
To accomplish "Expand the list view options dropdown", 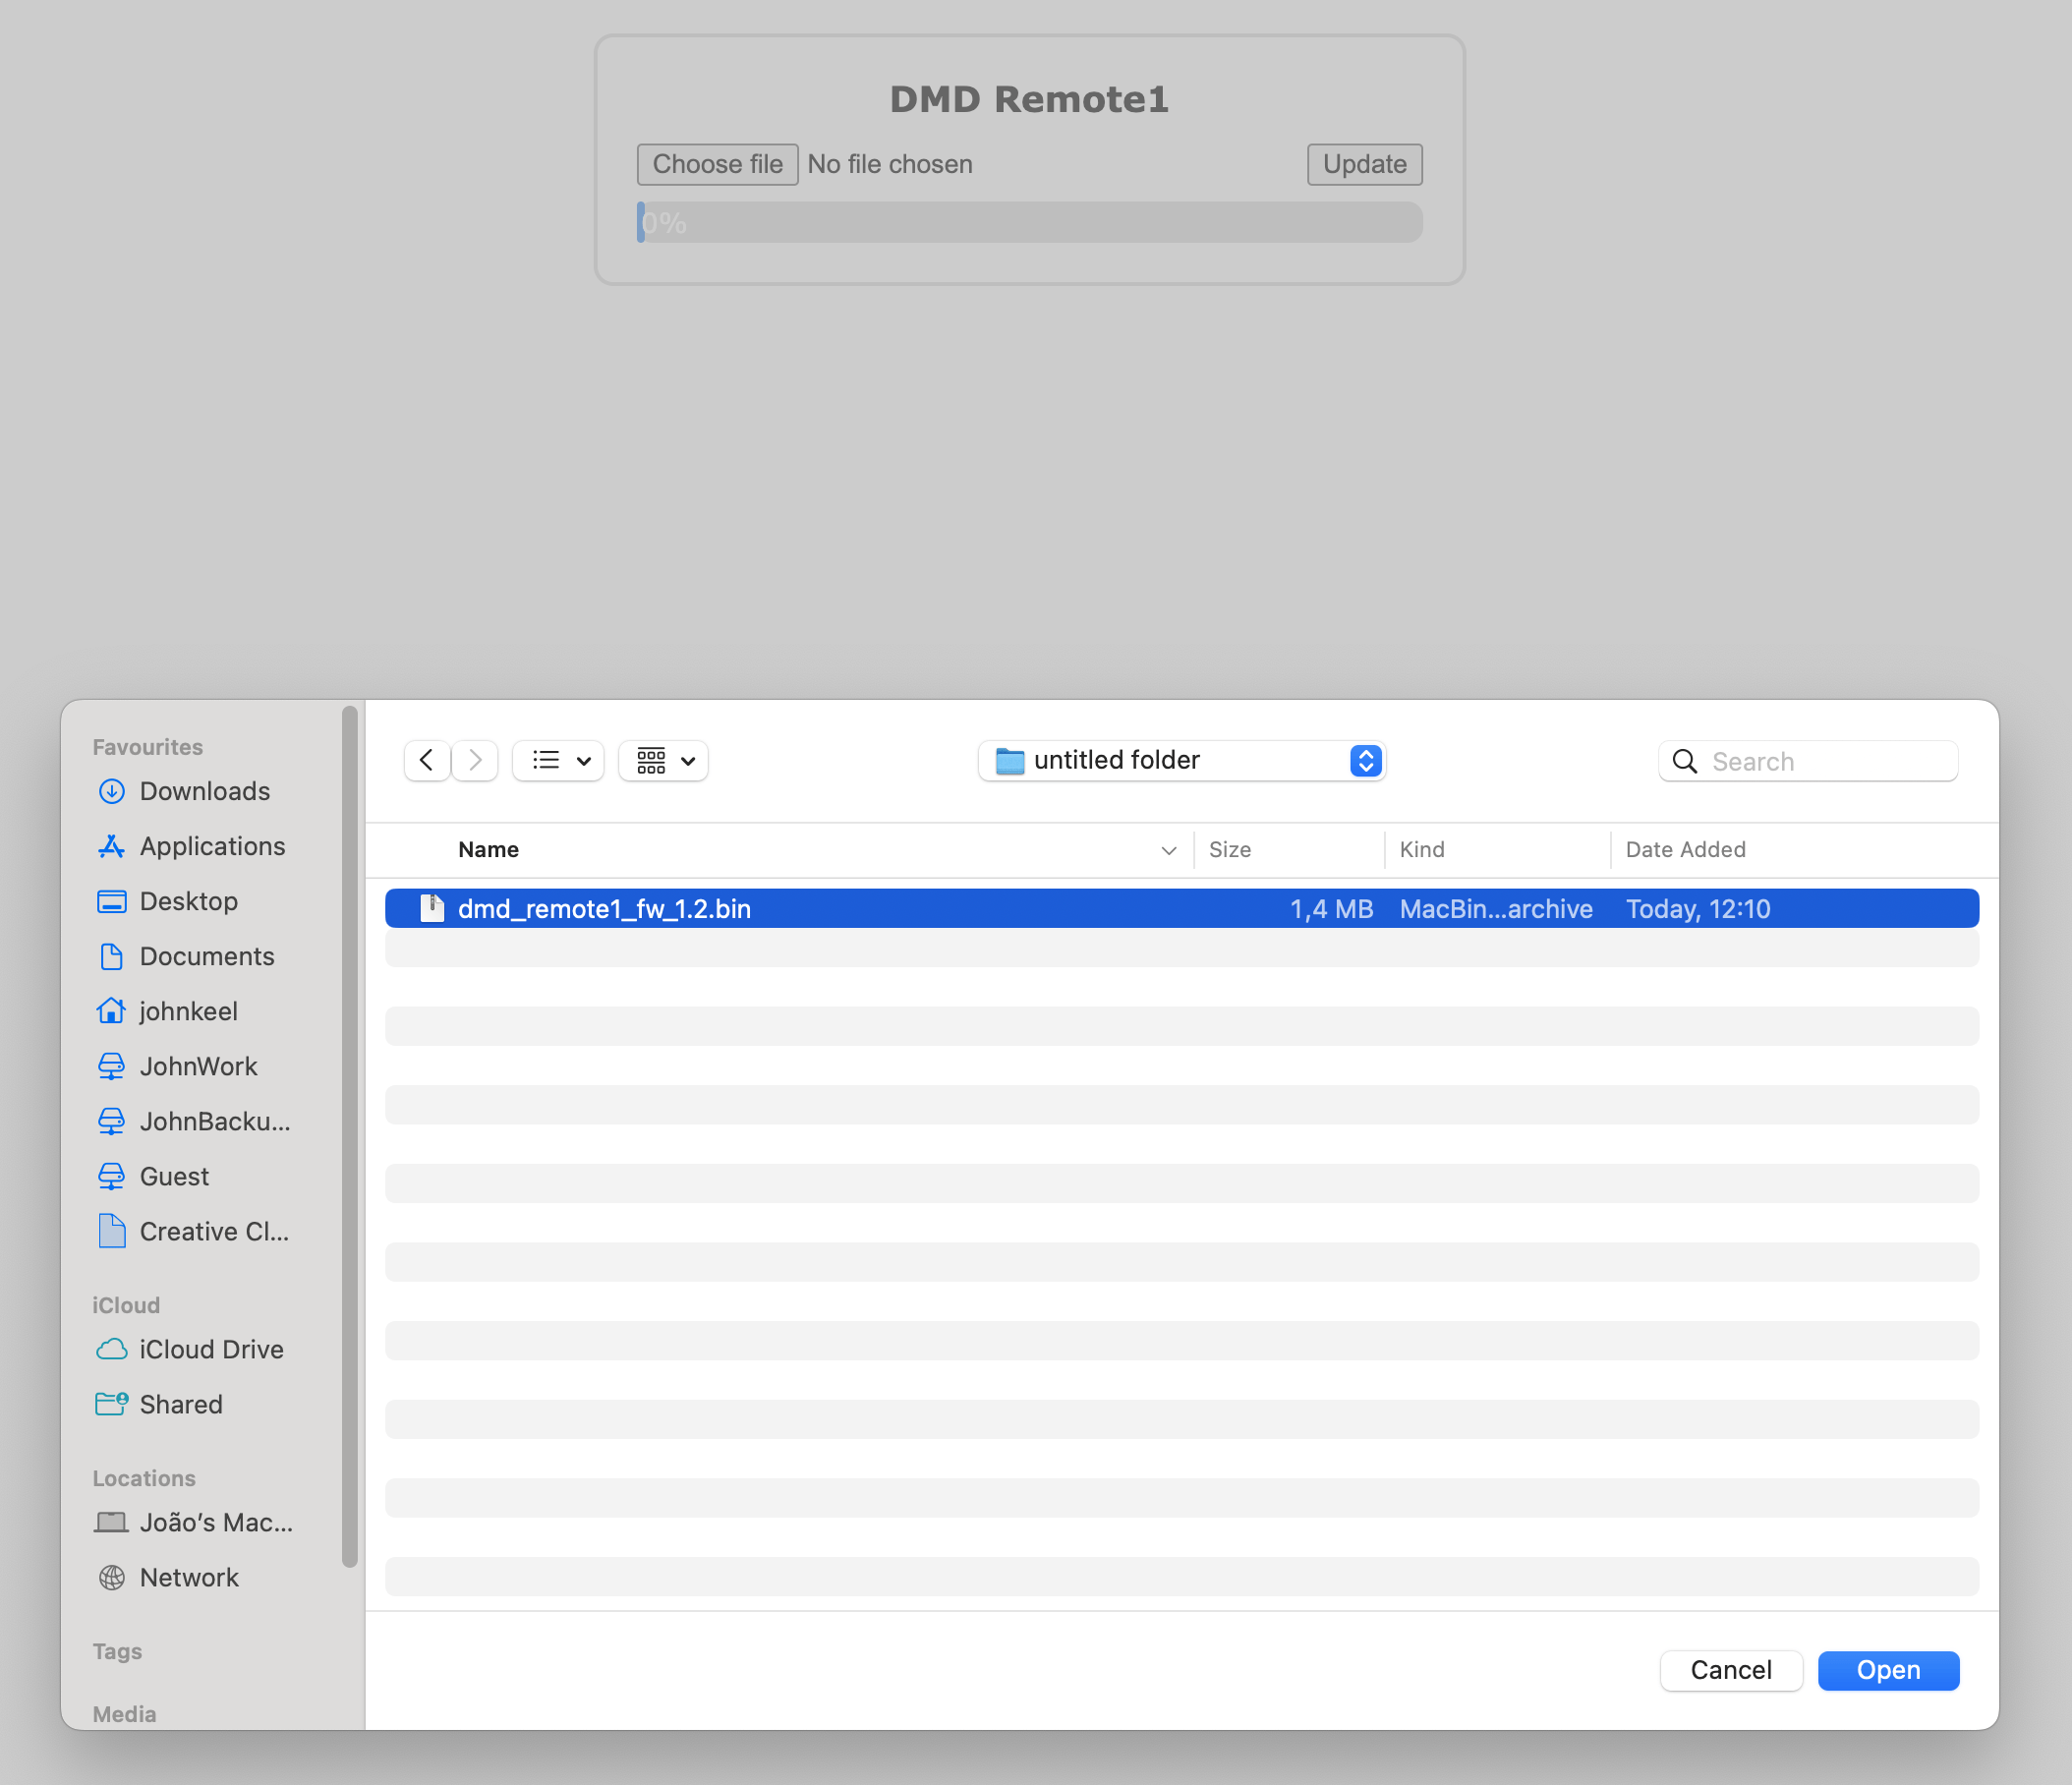I will pyautogui.click(x=559, y=760).
